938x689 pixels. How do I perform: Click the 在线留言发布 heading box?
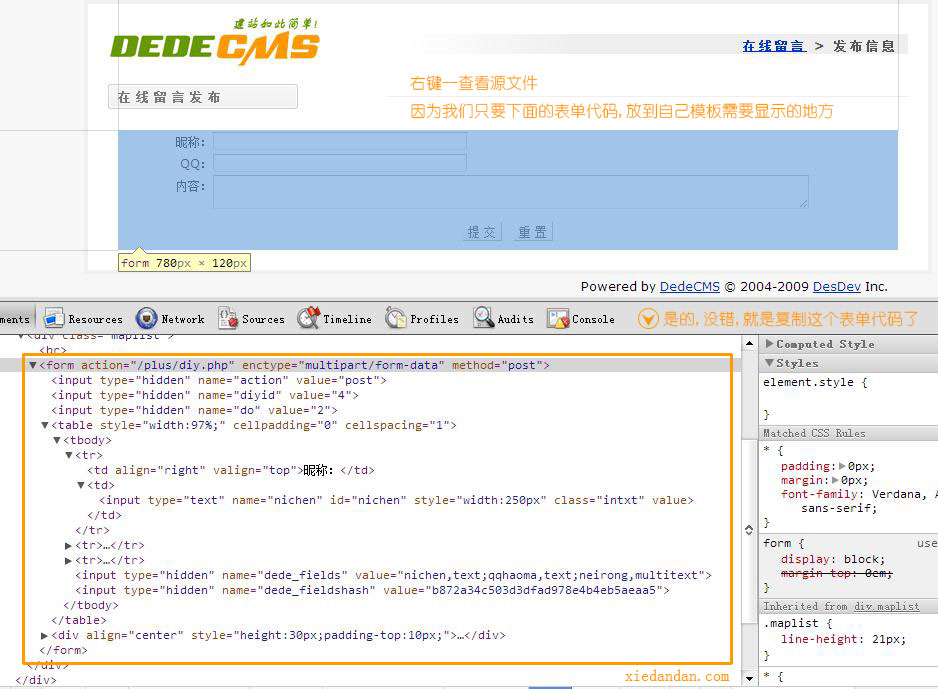203,97
